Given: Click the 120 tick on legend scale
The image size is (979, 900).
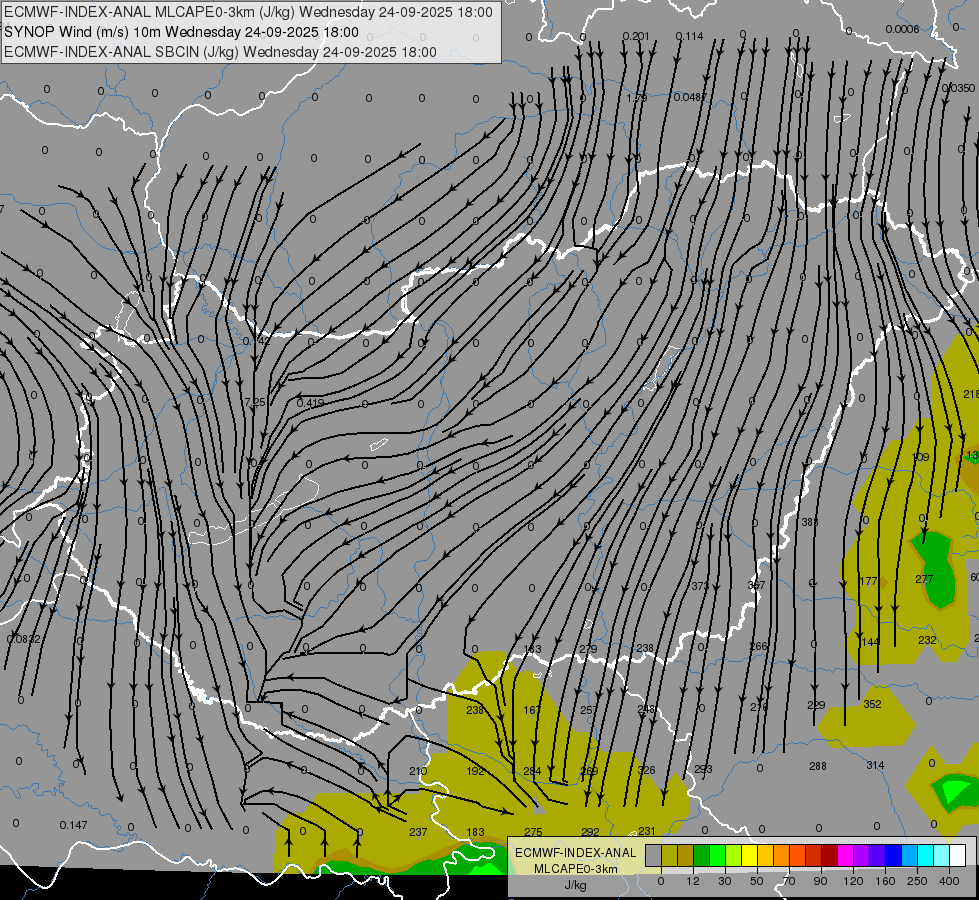Looking at the screenshot, I should tap(853, 881).
